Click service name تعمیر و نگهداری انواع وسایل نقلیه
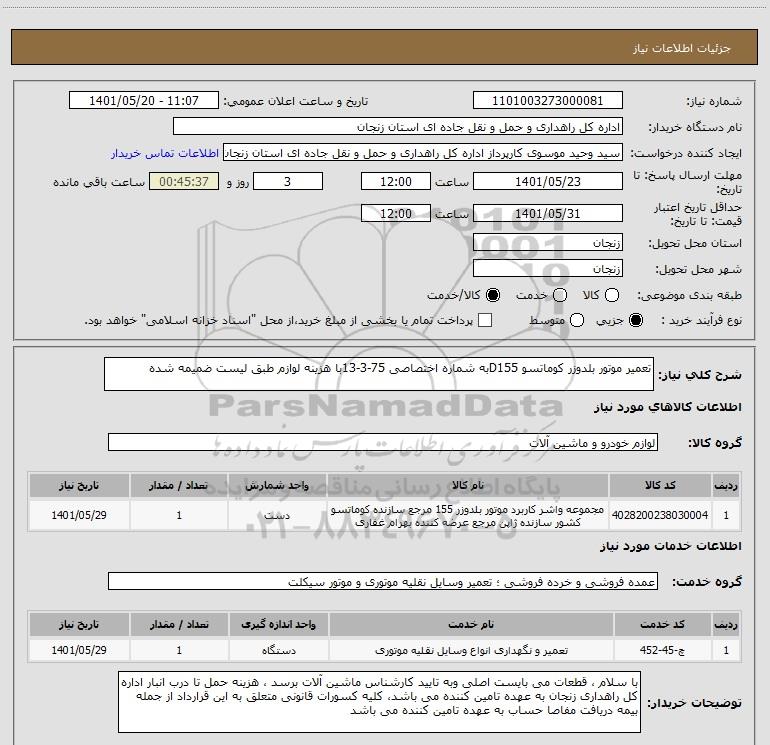 click(470, 650)
